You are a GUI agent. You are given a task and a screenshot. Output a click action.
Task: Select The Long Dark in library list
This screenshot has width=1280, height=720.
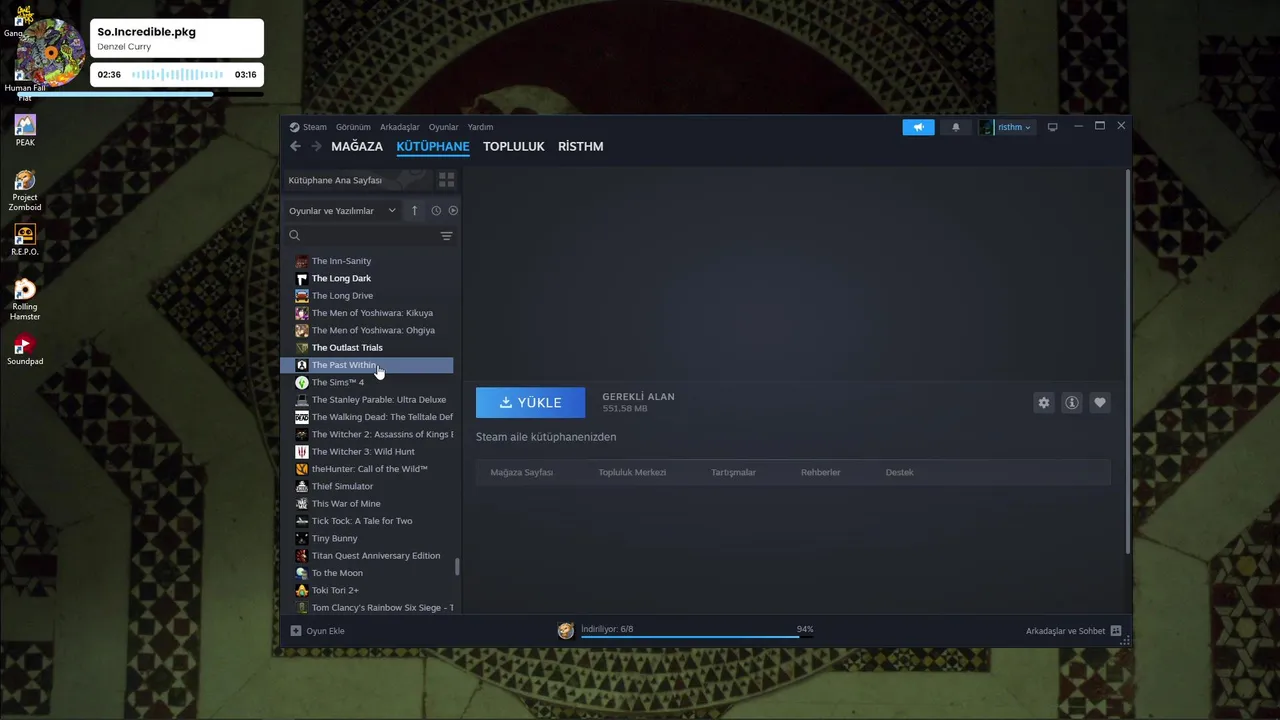click(367, 278)
